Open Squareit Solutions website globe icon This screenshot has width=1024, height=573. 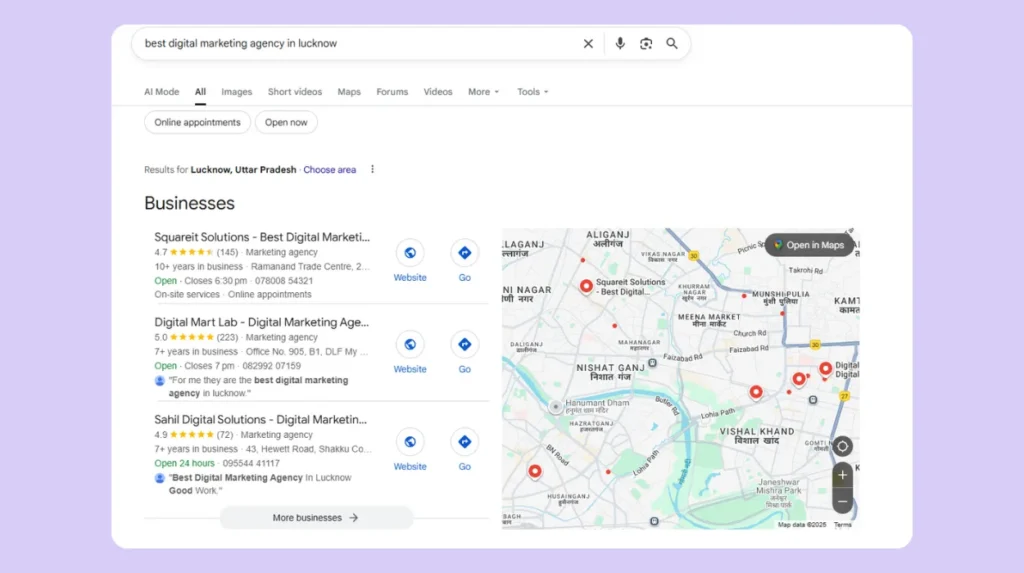click(410, 253)
